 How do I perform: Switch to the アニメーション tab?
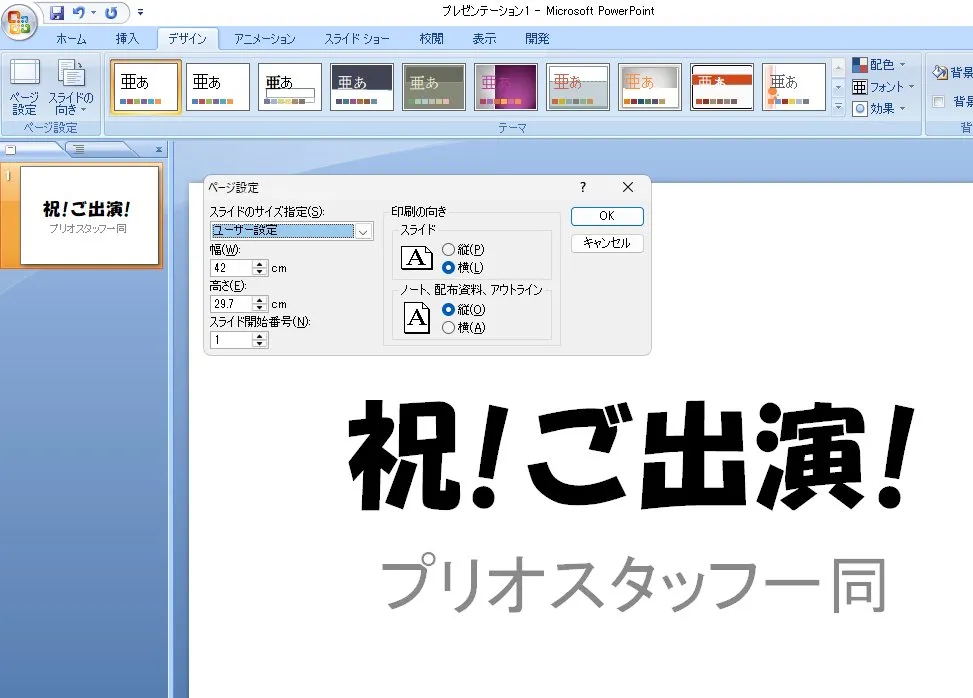pos(265,39)
